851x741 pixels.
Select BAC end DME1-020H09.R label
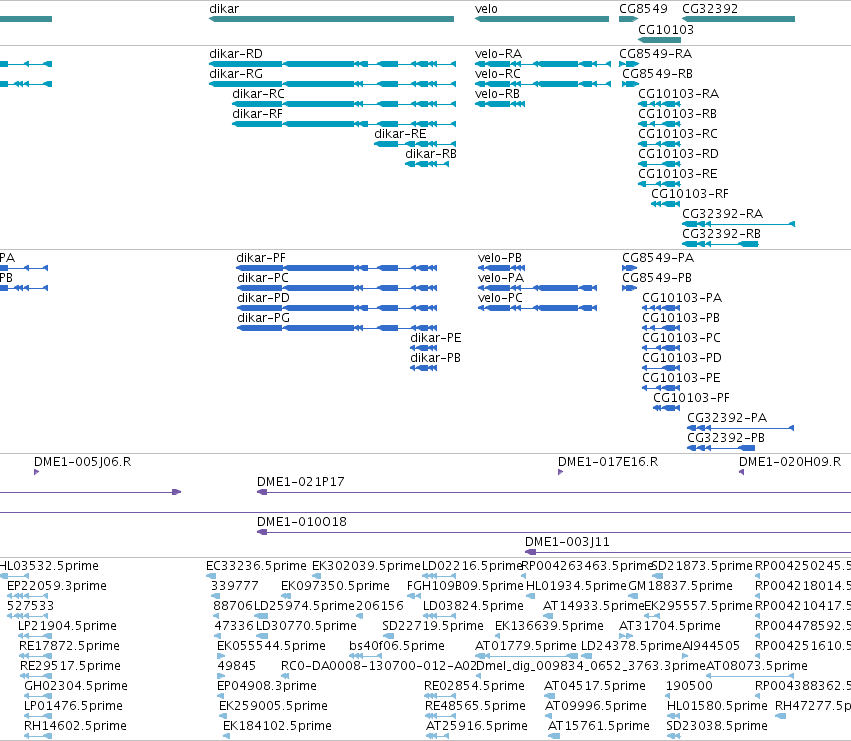click(790, 463)
